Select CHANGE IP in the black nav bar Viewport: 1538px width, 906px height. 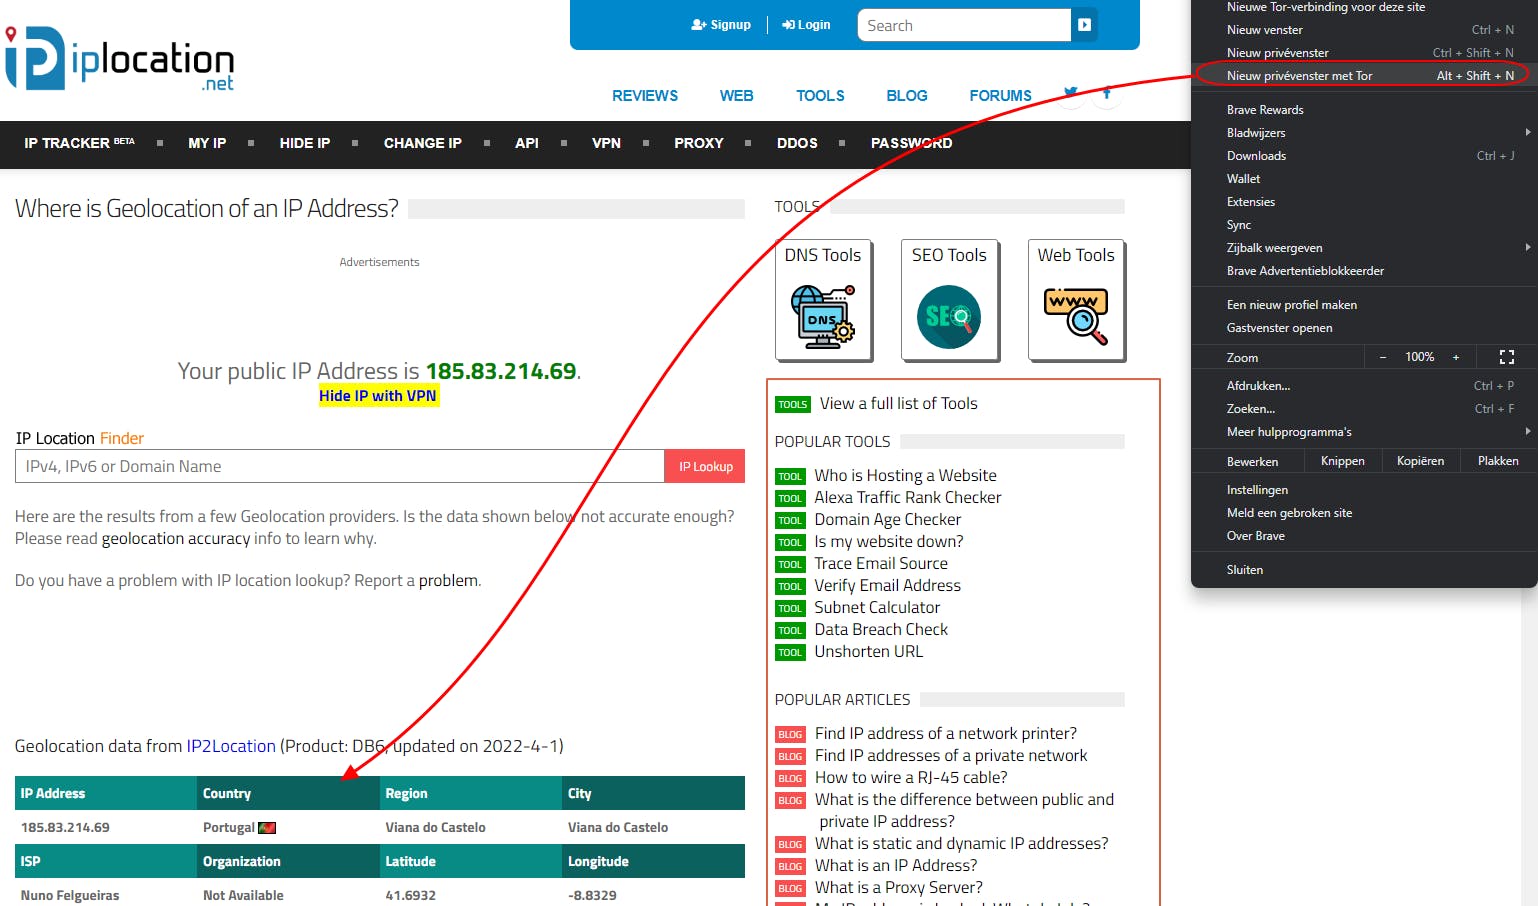(423, 143)
